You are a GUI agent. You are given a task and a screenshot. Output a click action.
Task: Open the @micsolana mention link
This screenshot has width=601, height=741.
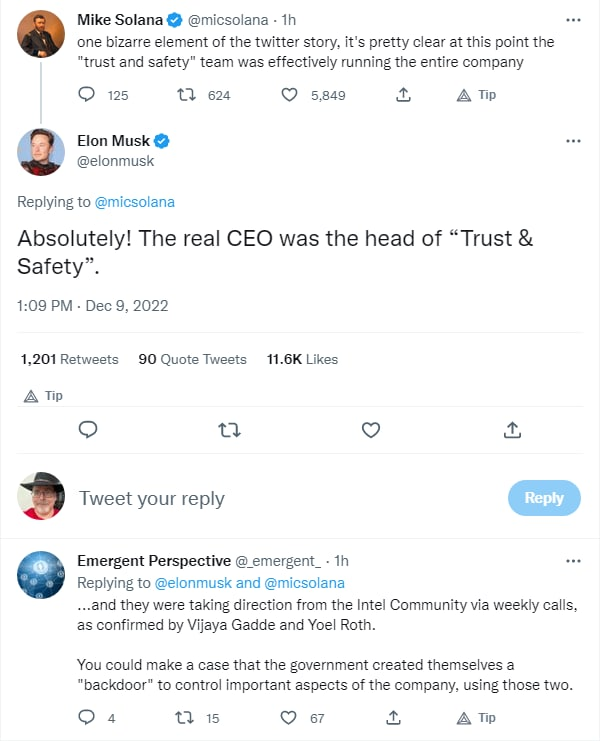pyautogui.click(x=134, y=202)
